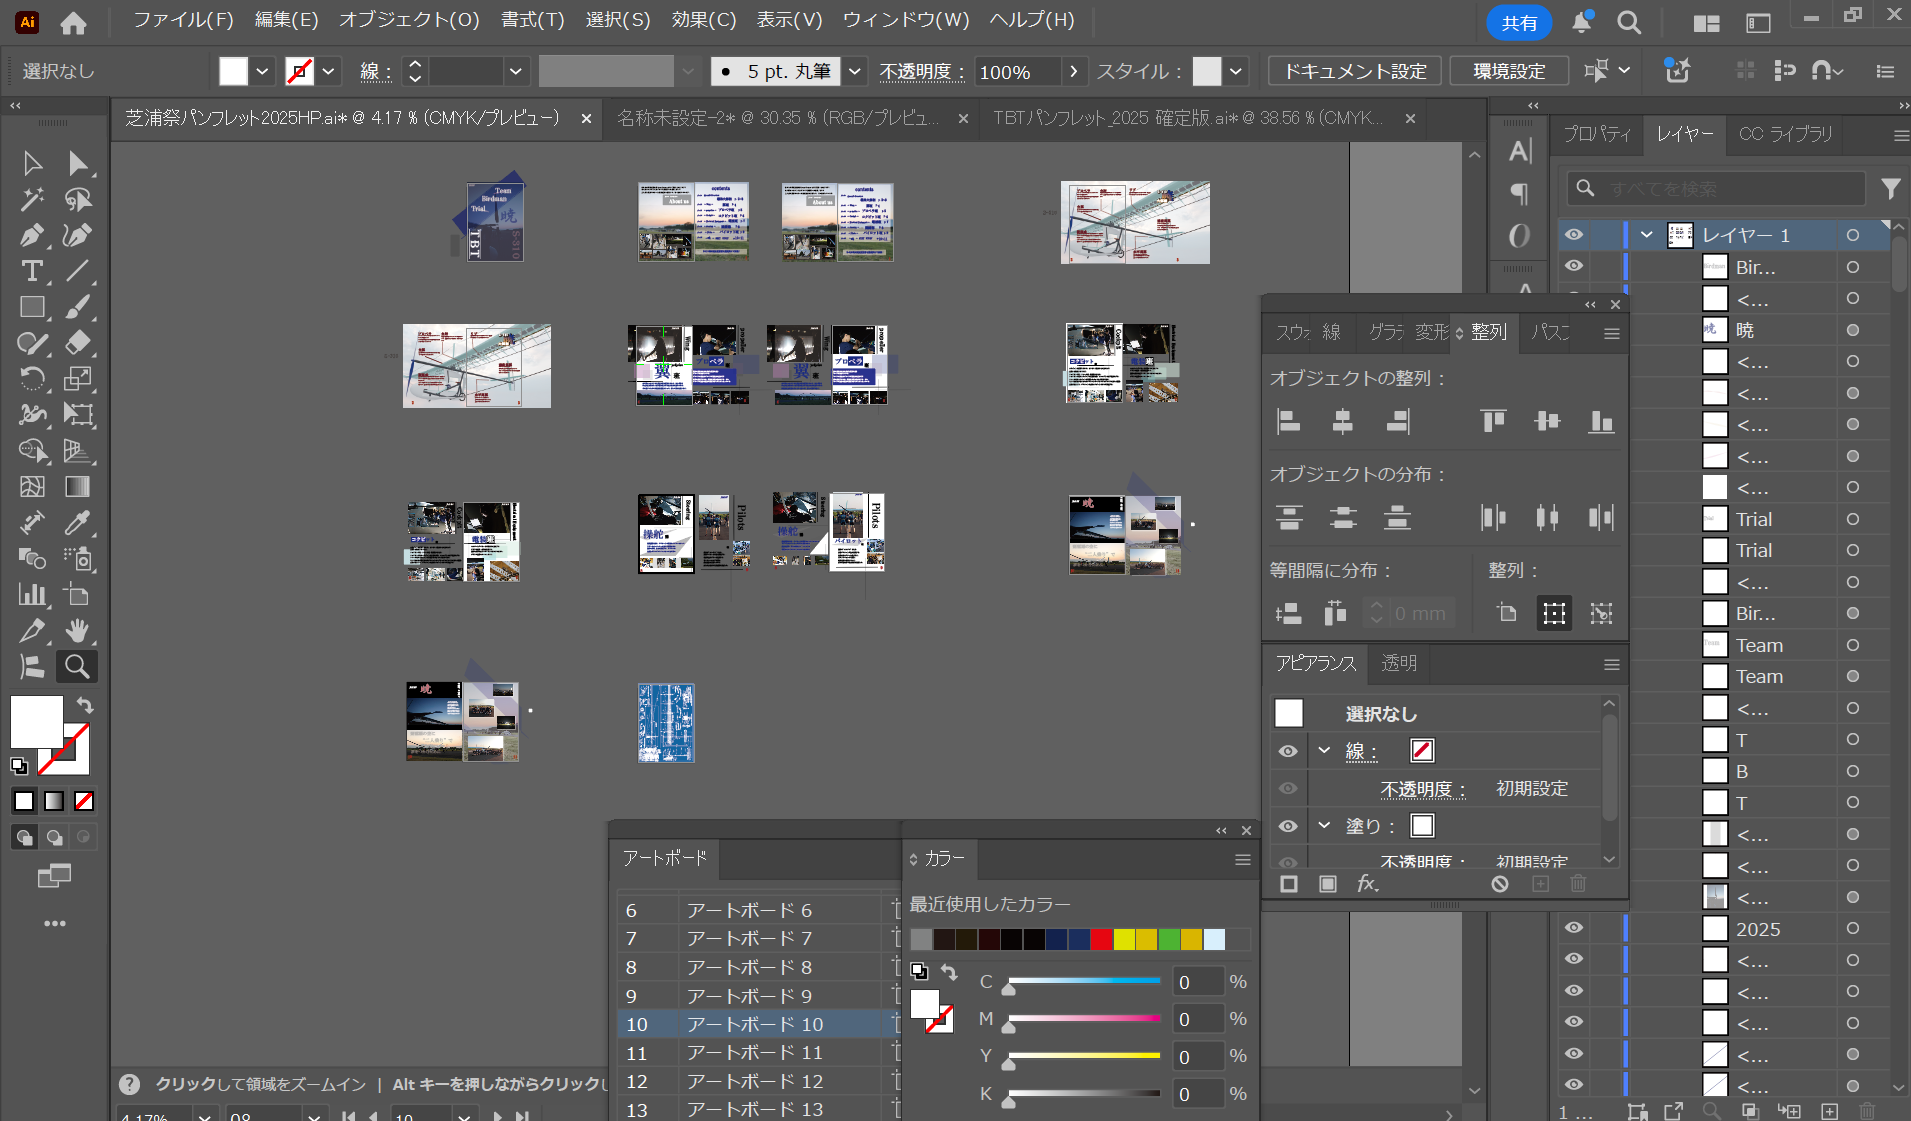
Task: Click the ドキュメント設定 button
Action: [x=1355, y=71]
